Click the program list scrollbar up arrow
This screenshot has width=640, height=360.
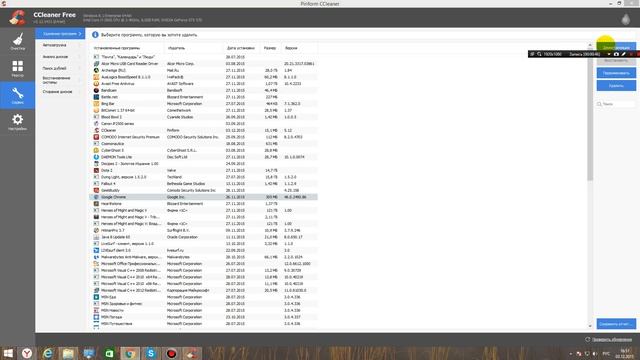pos(590,45)
